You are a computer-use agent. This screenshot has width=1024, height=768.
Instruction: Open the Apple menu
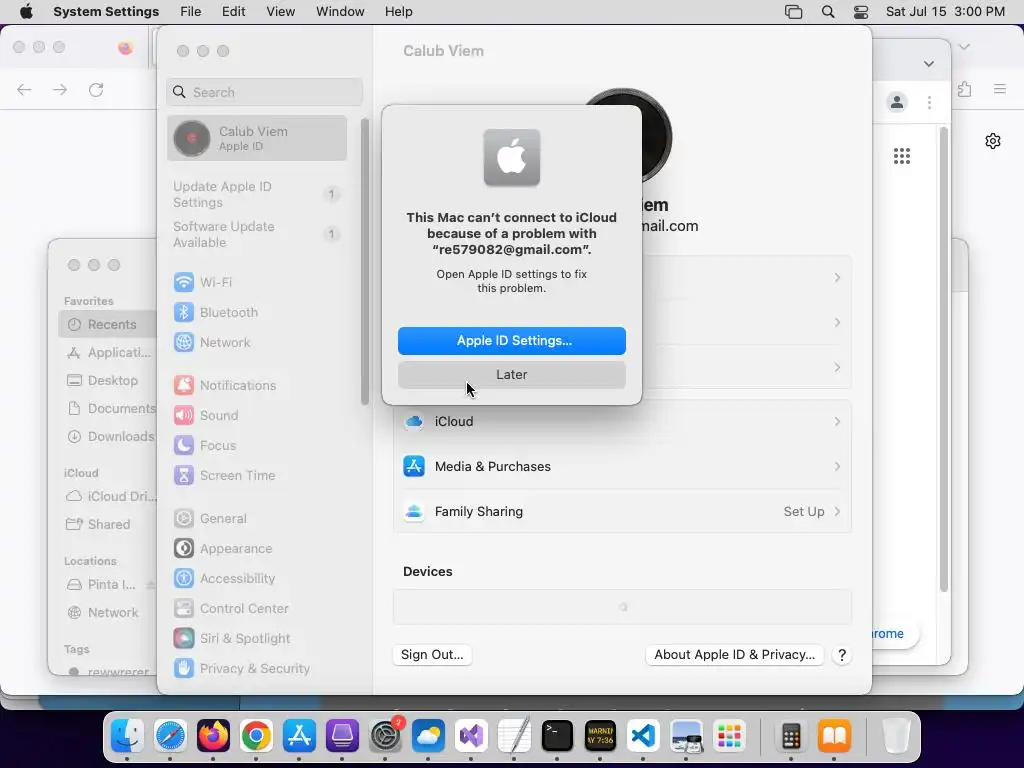pos(26,12)
